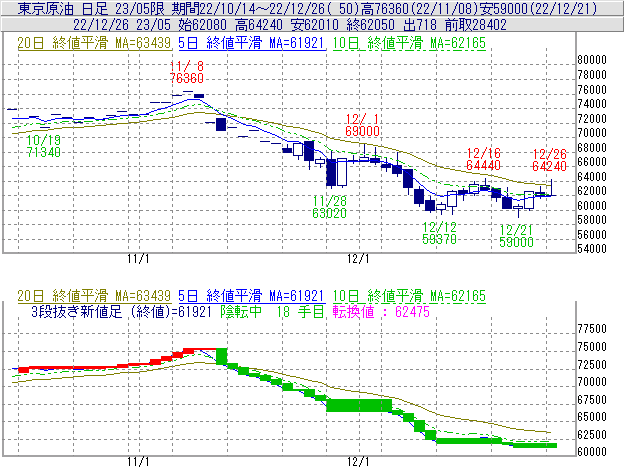Click the 12/12 59370 low label

pyautogui.click(x=439, y=233)
